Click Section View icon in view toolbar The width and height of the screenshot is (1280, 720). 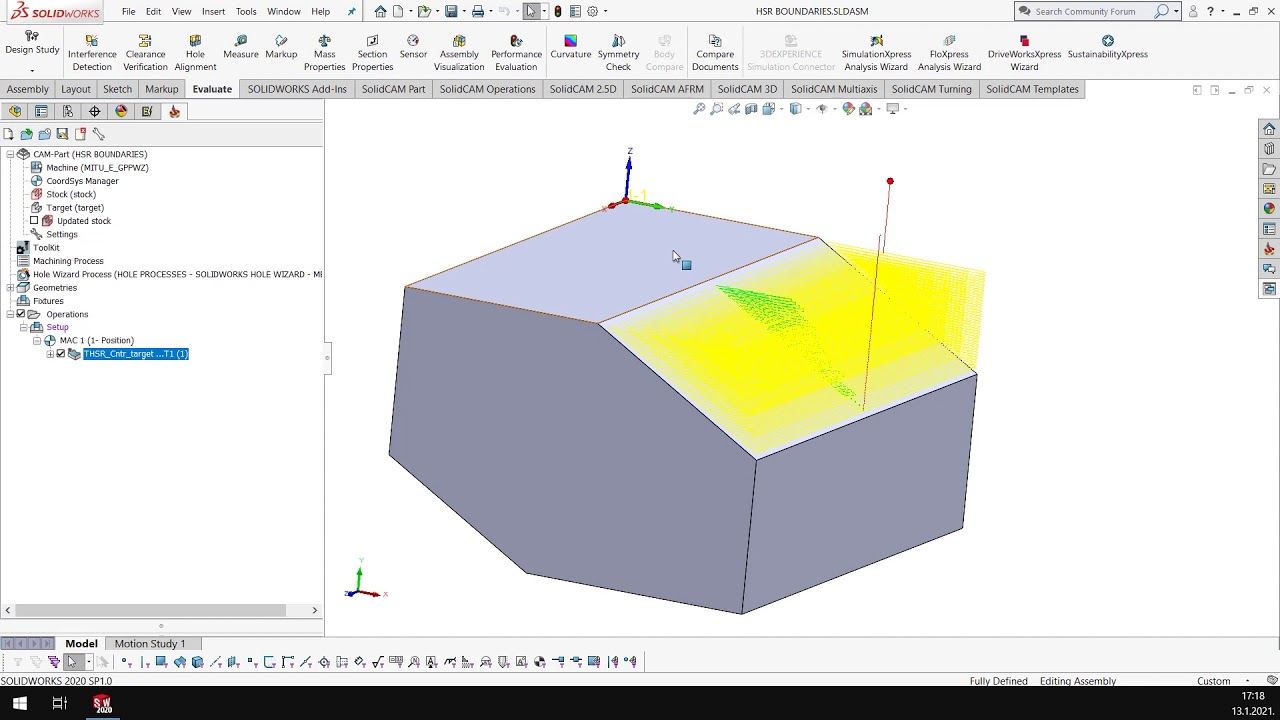point(751,109)
